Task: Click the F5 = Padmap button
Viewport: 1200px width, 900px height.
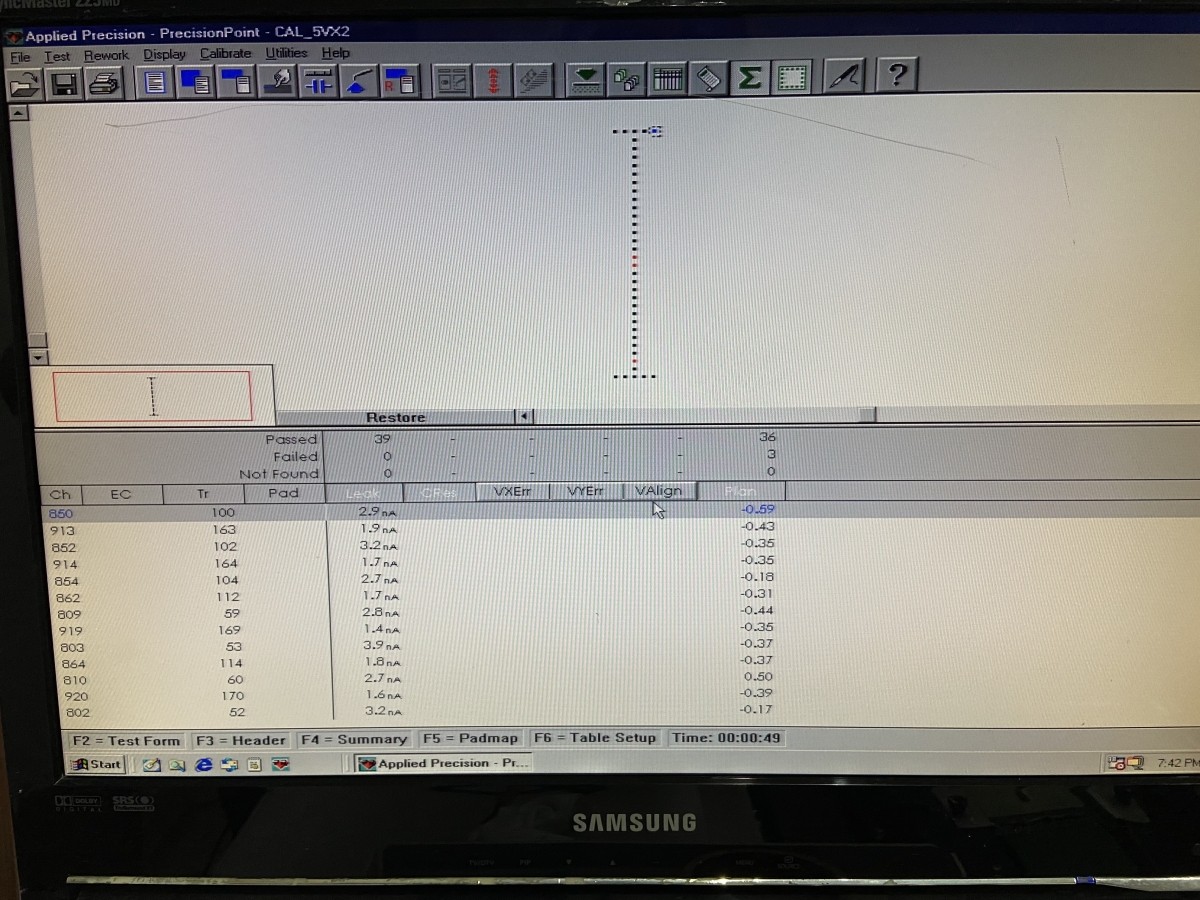Action: point(471,738)
